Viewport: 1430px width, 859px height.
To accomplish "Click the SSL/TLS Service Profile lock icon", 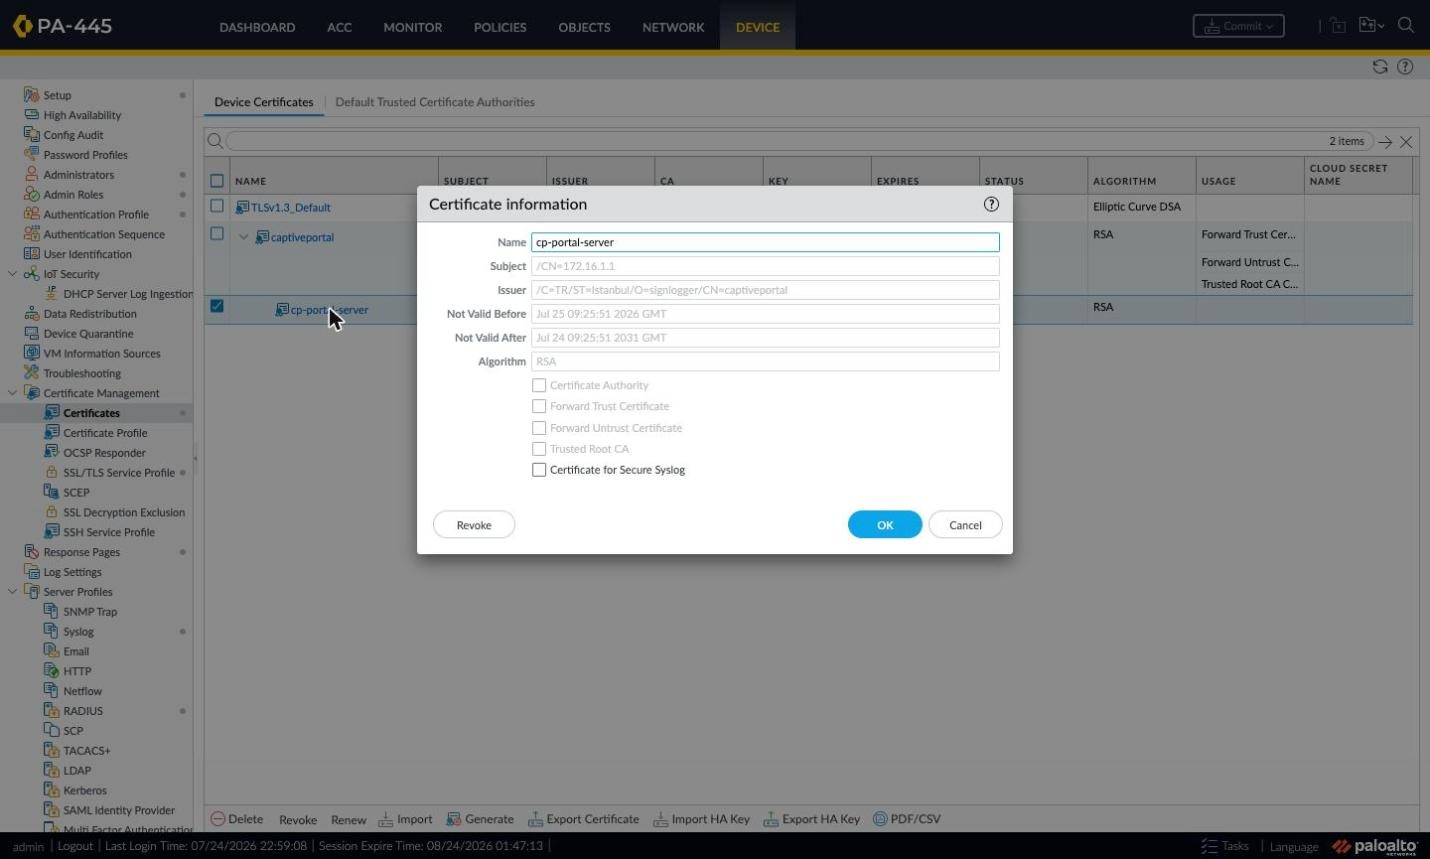I will pyautogui.click(x=51, y=472).
